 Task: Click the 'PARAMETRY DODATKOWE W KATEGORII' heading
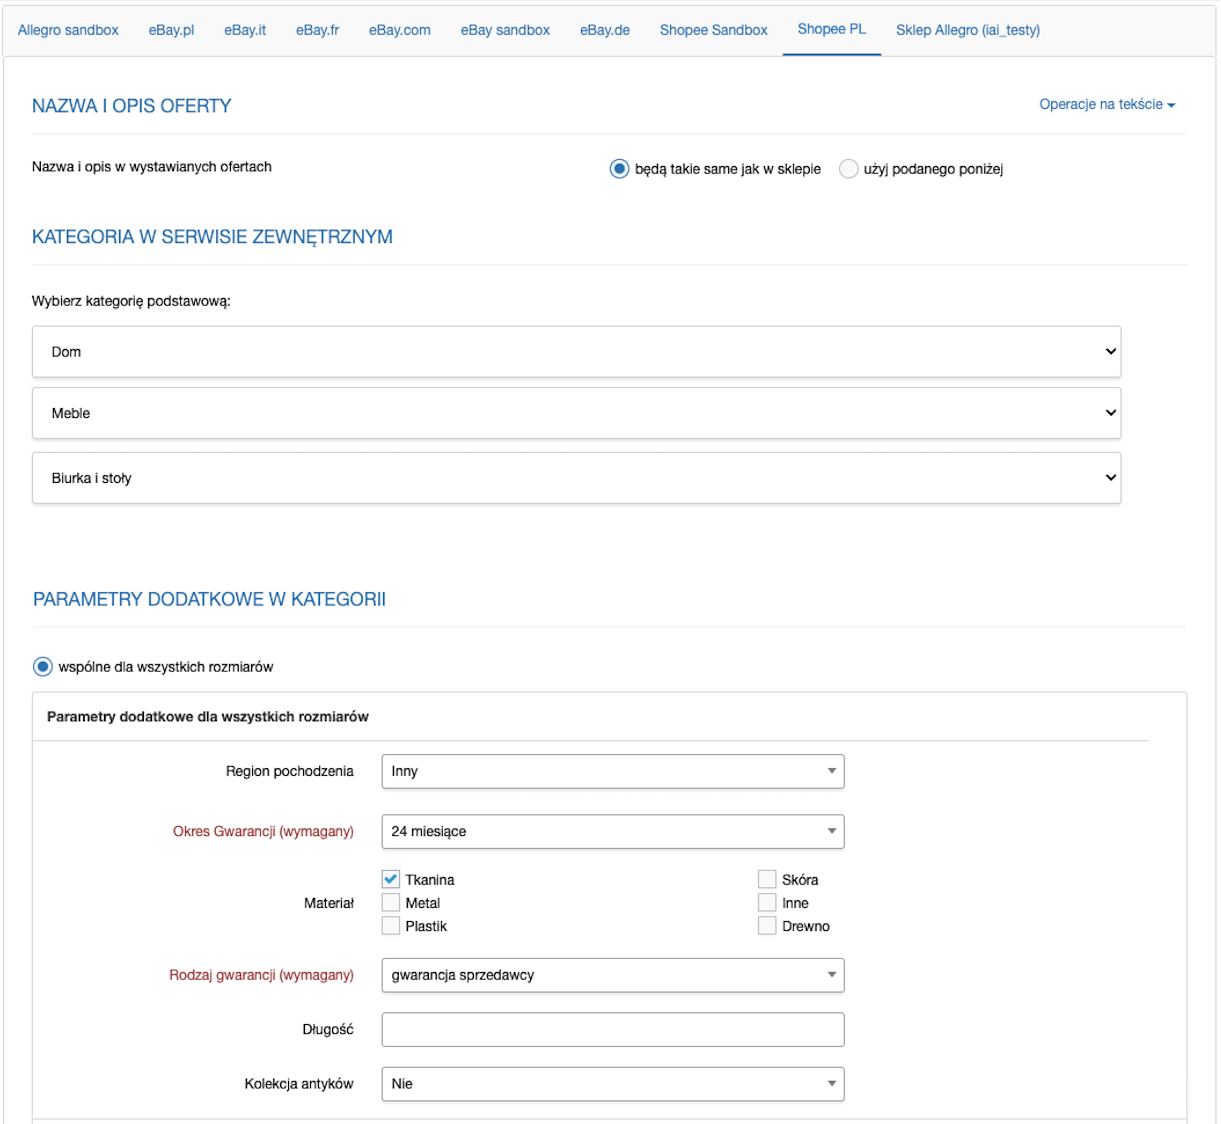209,599
